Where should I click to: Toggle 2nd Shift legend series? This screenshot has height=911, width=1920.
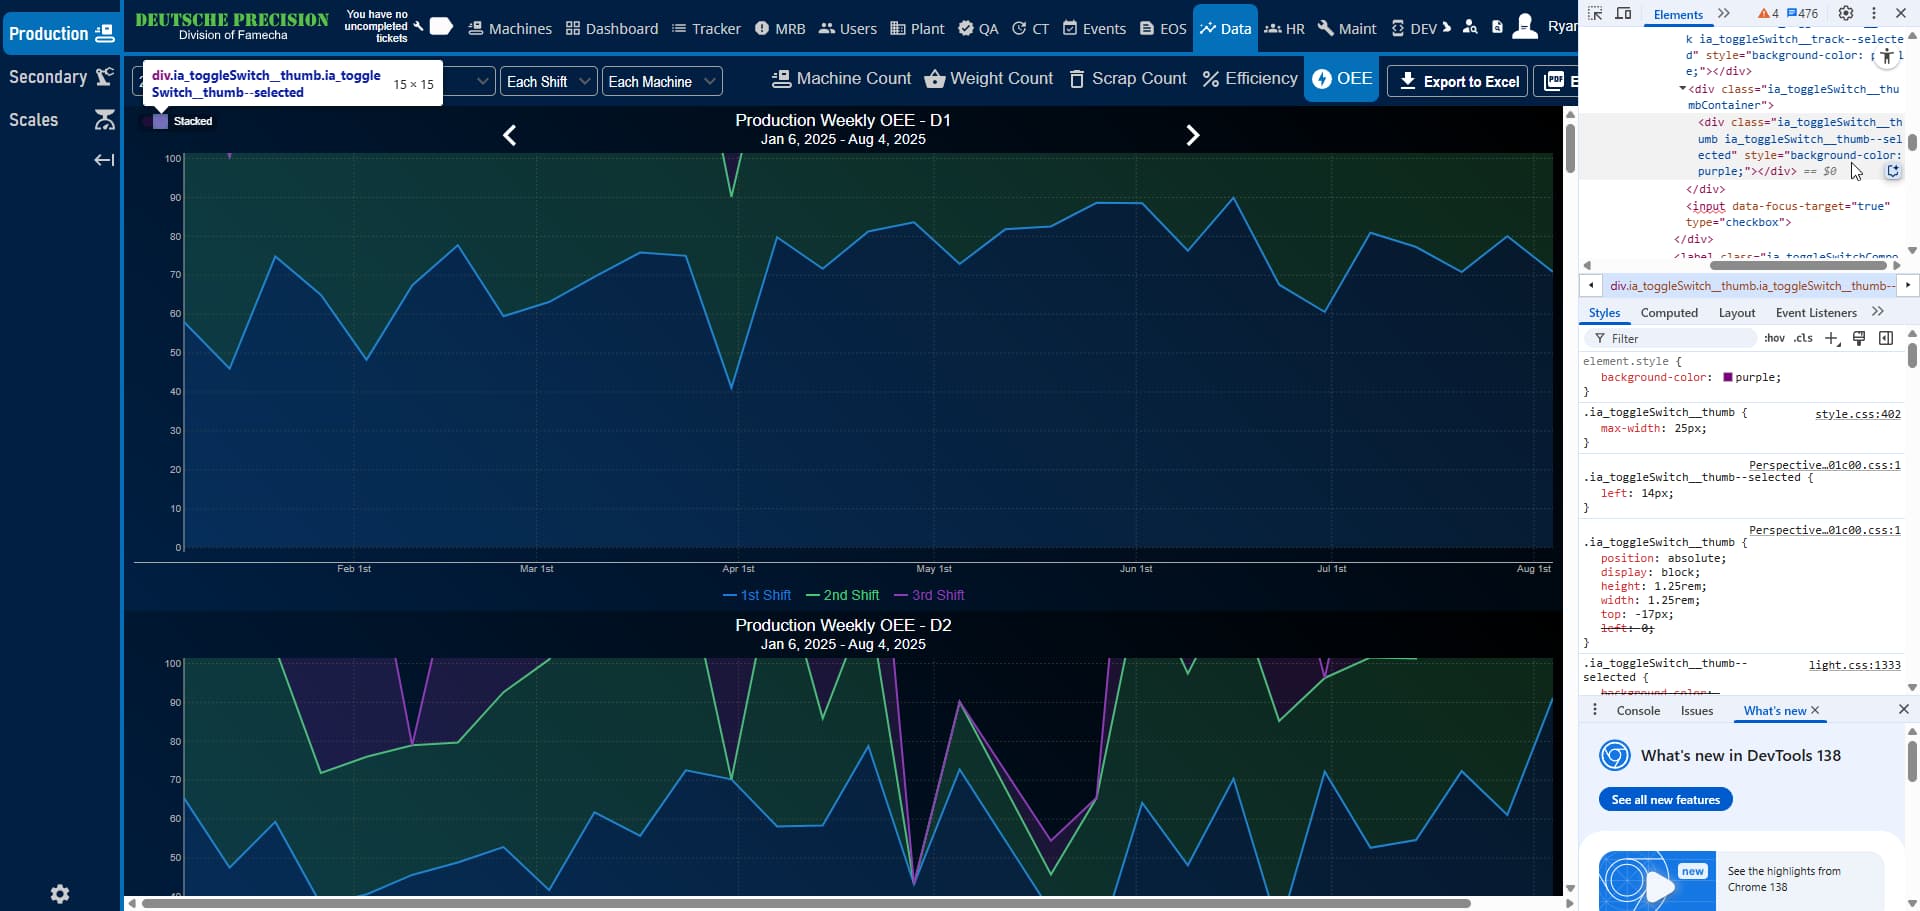point(843,595)
